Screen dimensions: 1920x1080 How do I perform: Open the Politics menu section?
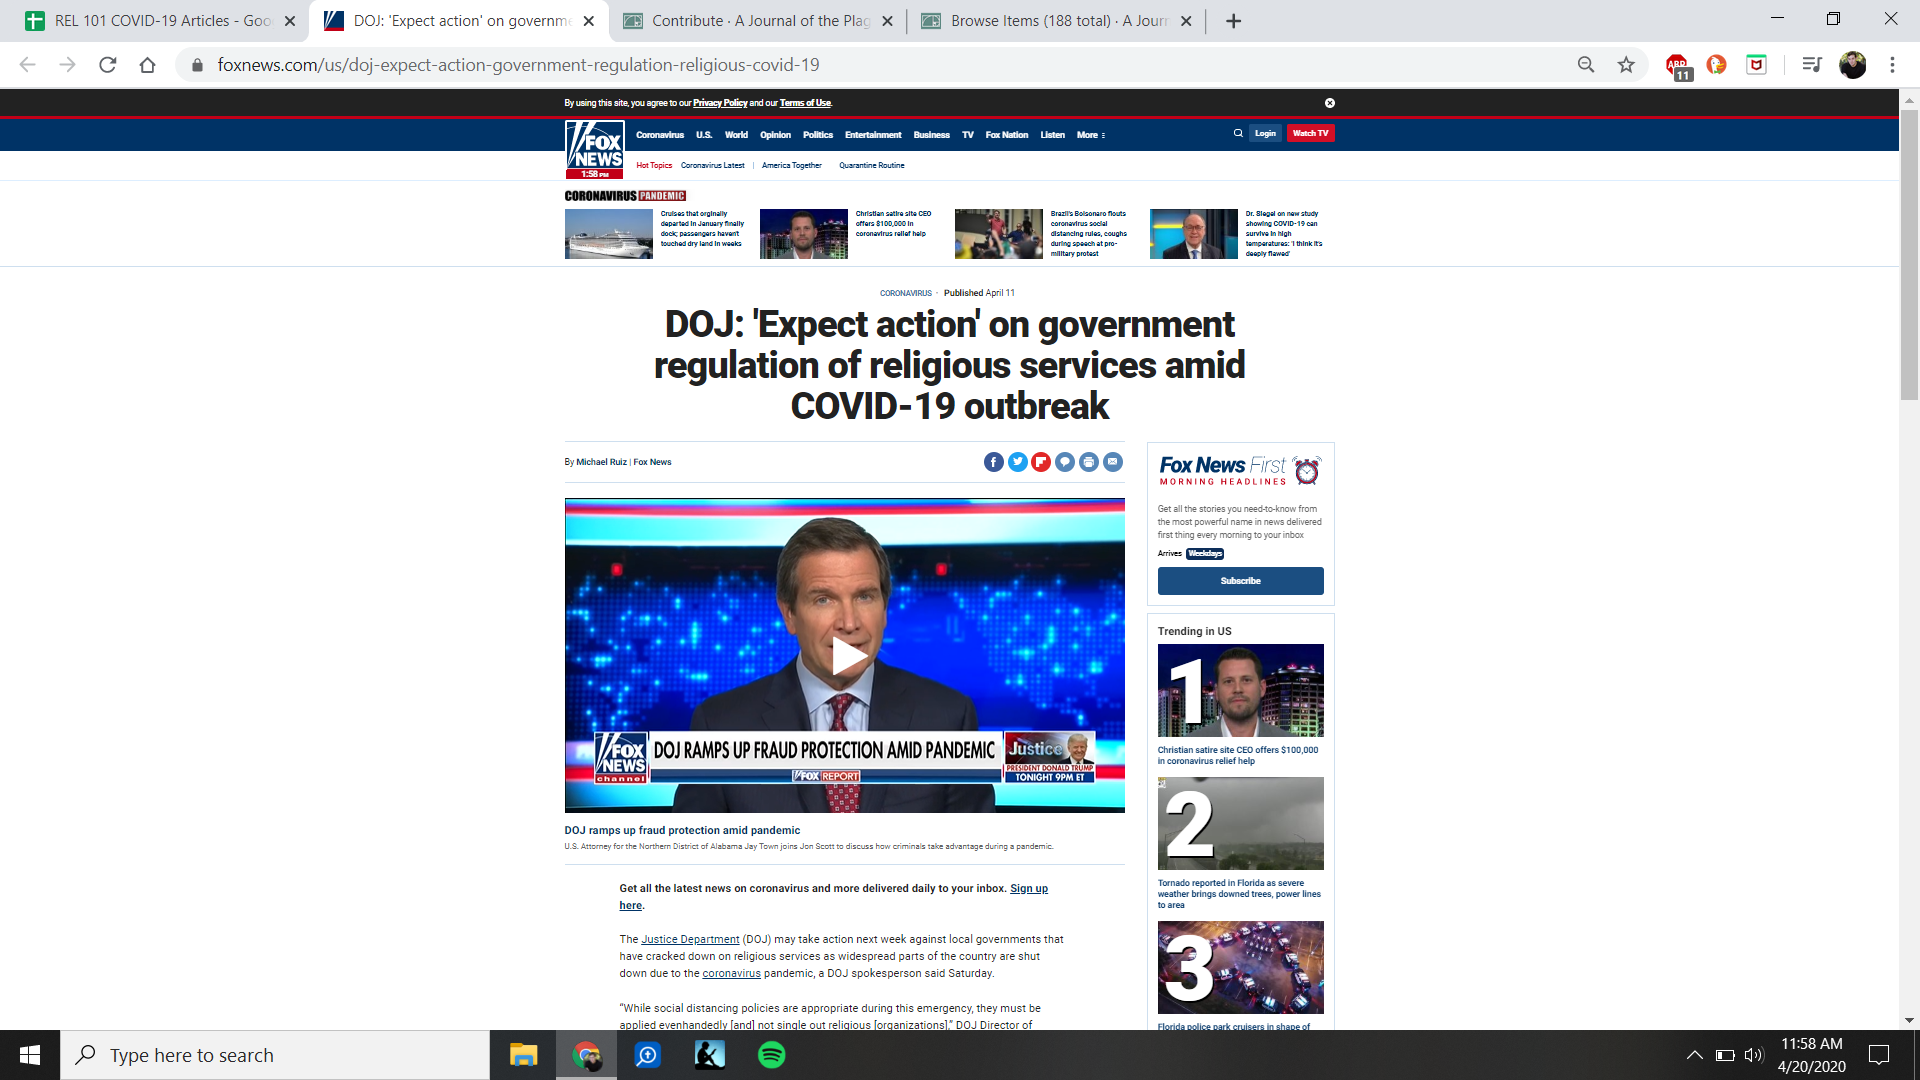pyautogui.click(x=817, y=135)
